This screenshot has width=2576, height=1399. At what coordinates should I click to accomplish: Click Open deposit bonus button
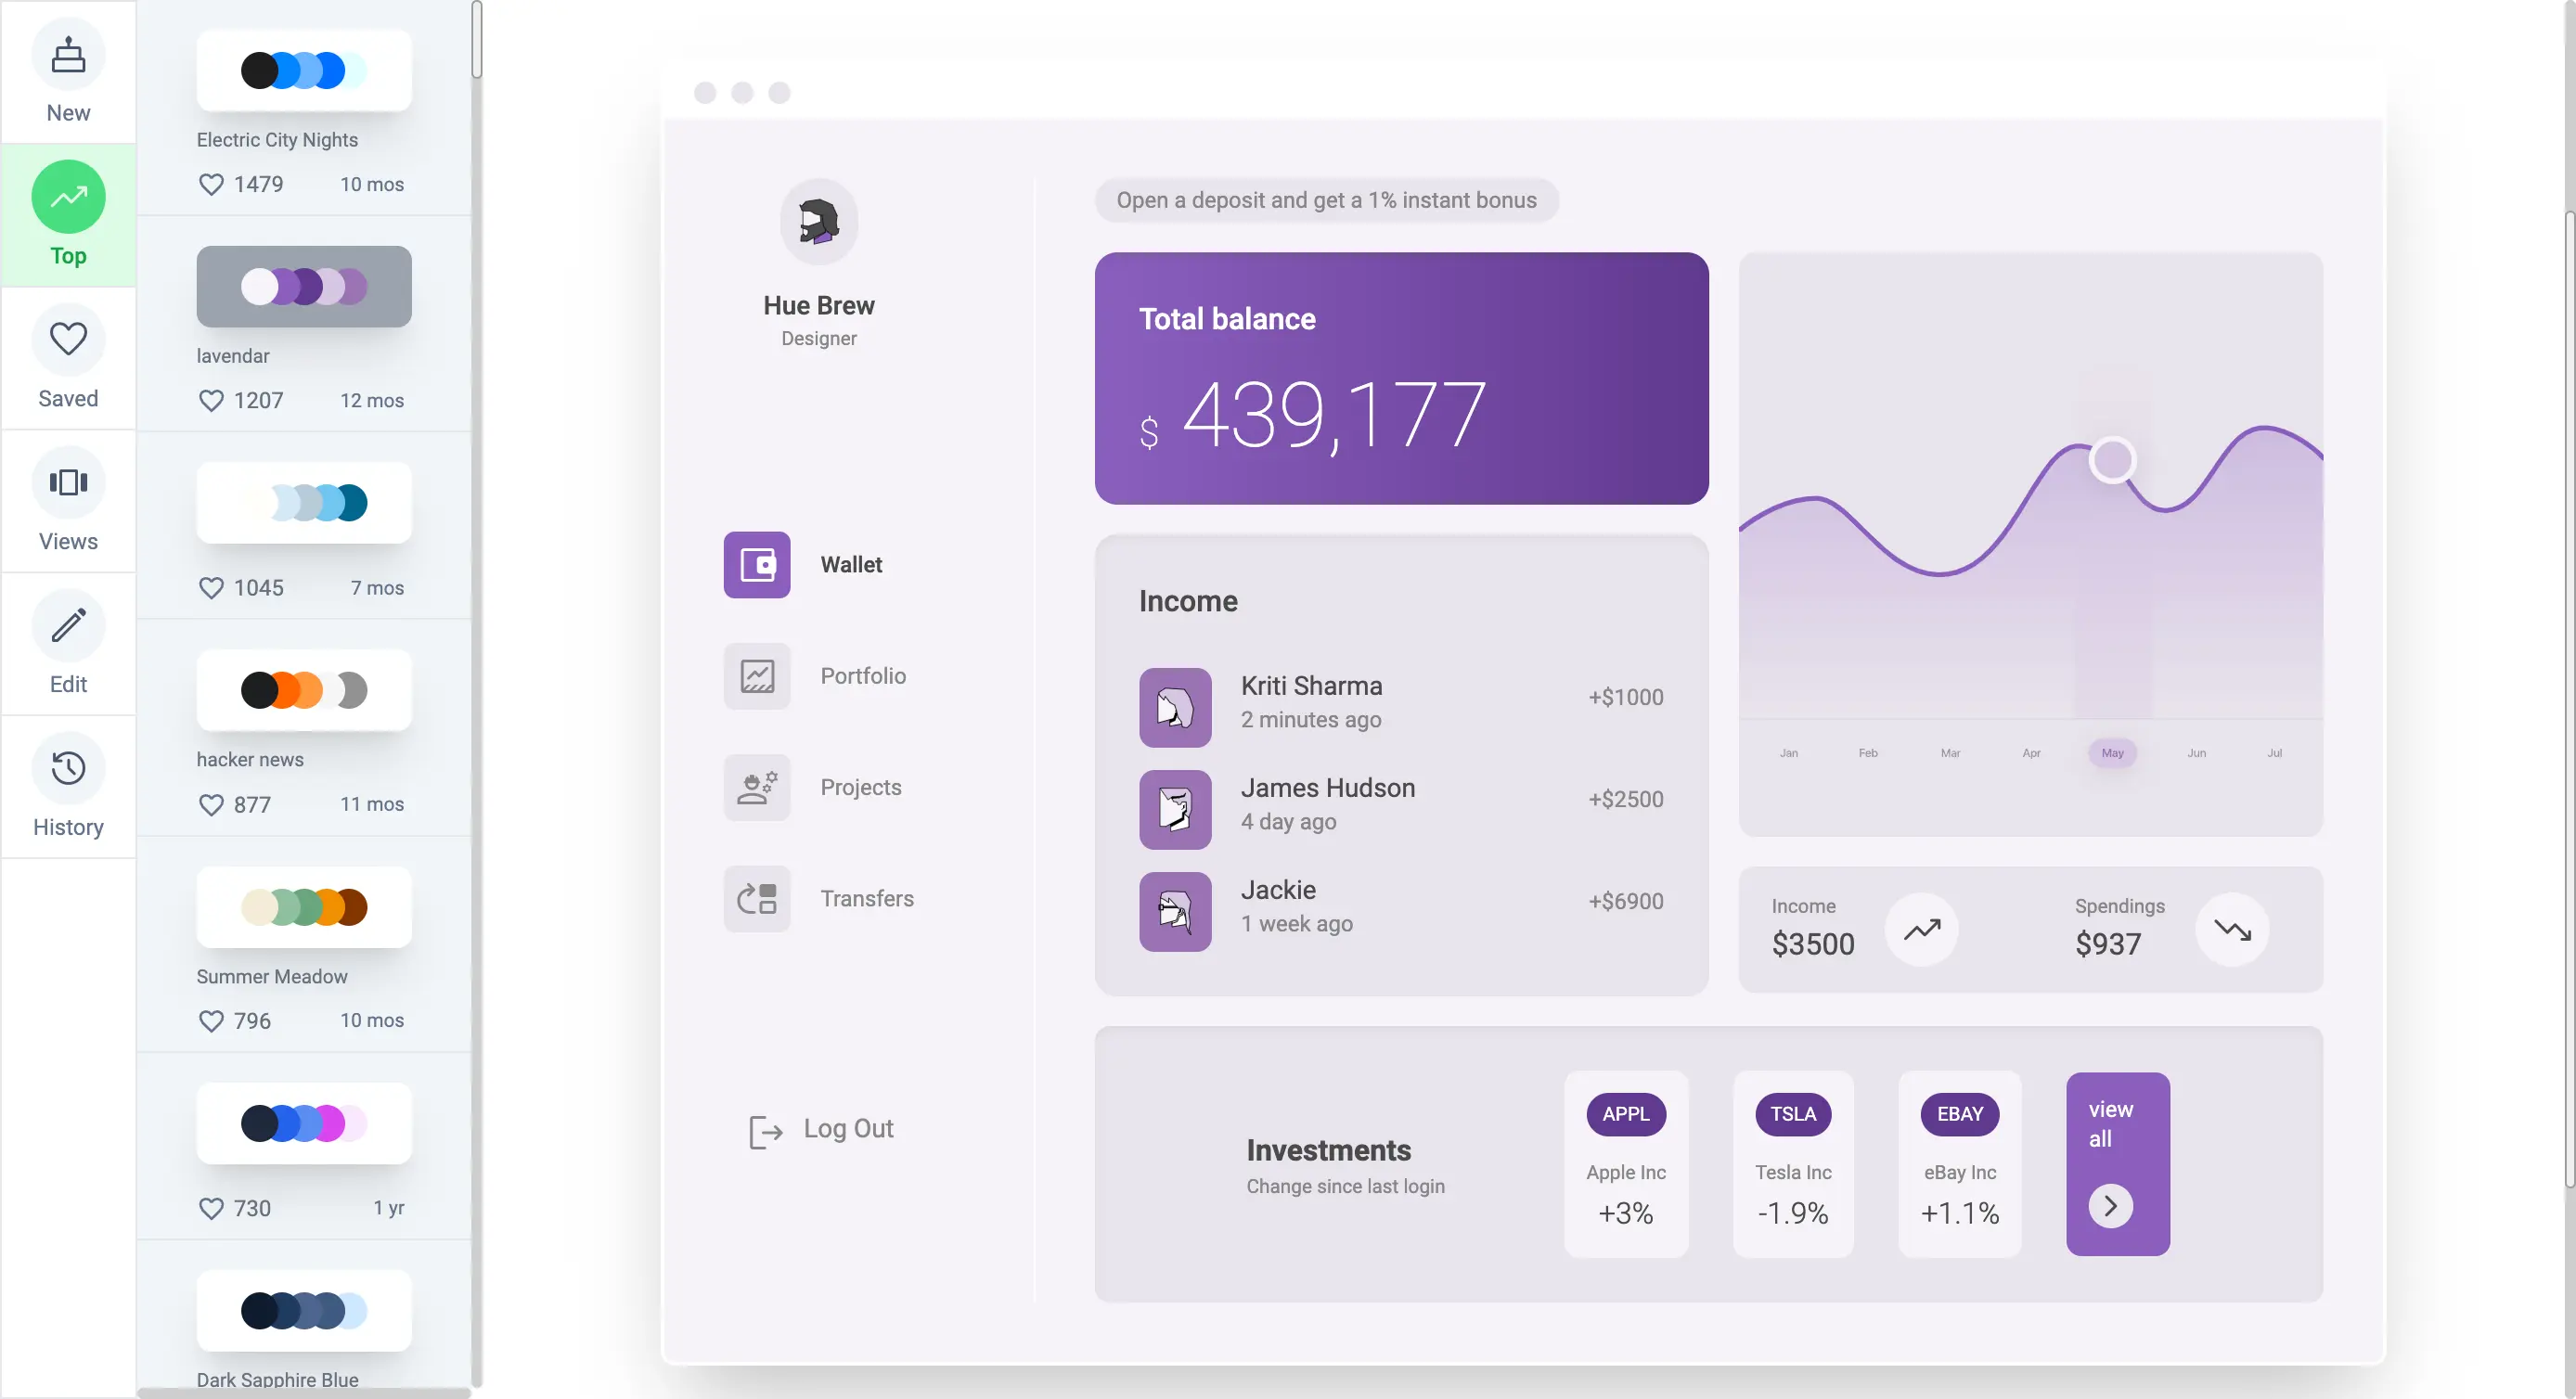click(x=1327, y=199)
